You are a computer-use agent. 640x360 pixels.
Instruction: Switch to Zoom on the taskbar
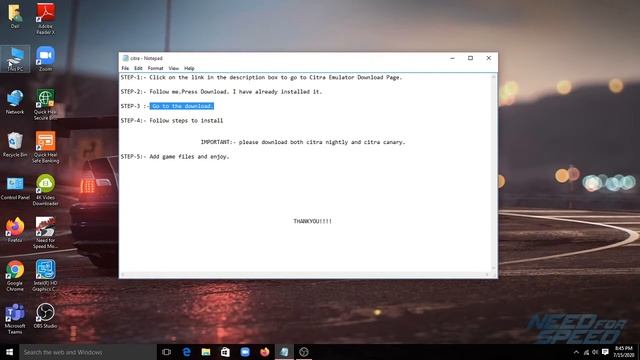pyautogui.click(x=245, y=352)
